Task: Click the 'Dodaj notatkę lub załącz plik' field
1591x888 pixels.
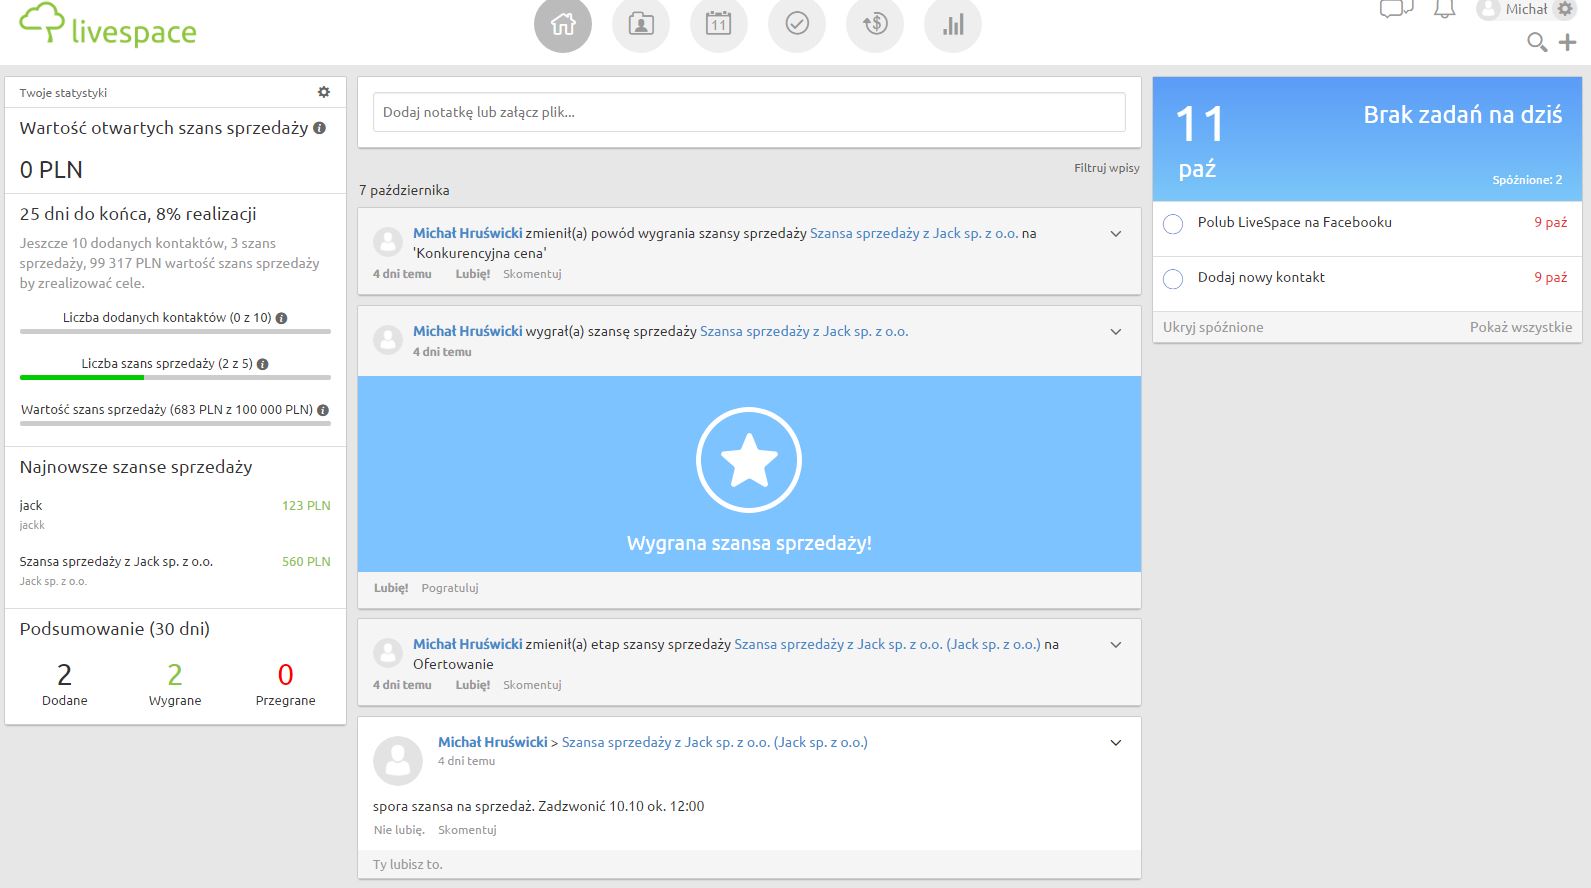Action: (749, 112)
